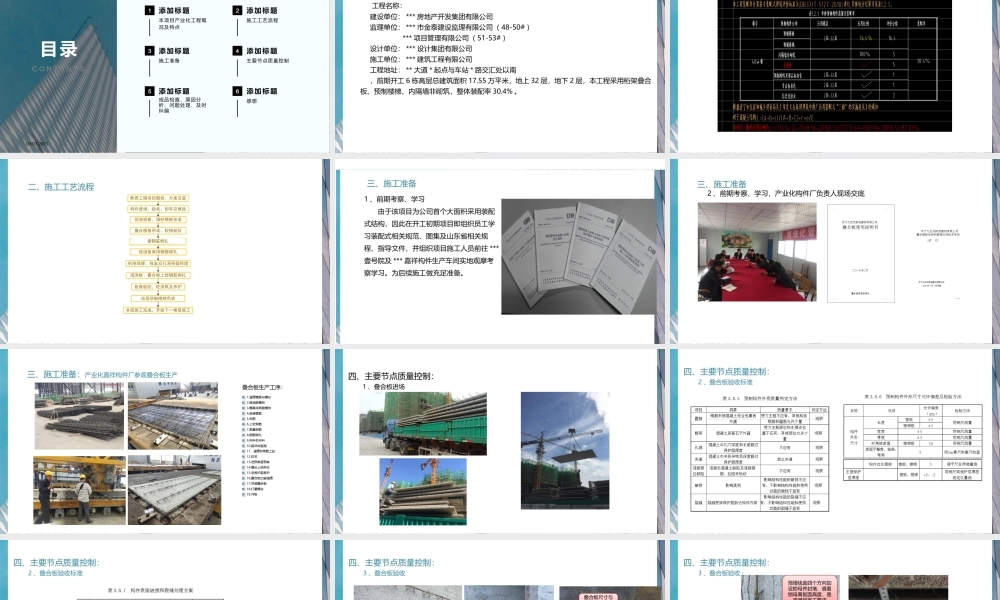Select the 叠合板验收 slide with pink callout
The height and width of the screenshot is (600, 1000).
pyautogui.click(x=835, y=570)
